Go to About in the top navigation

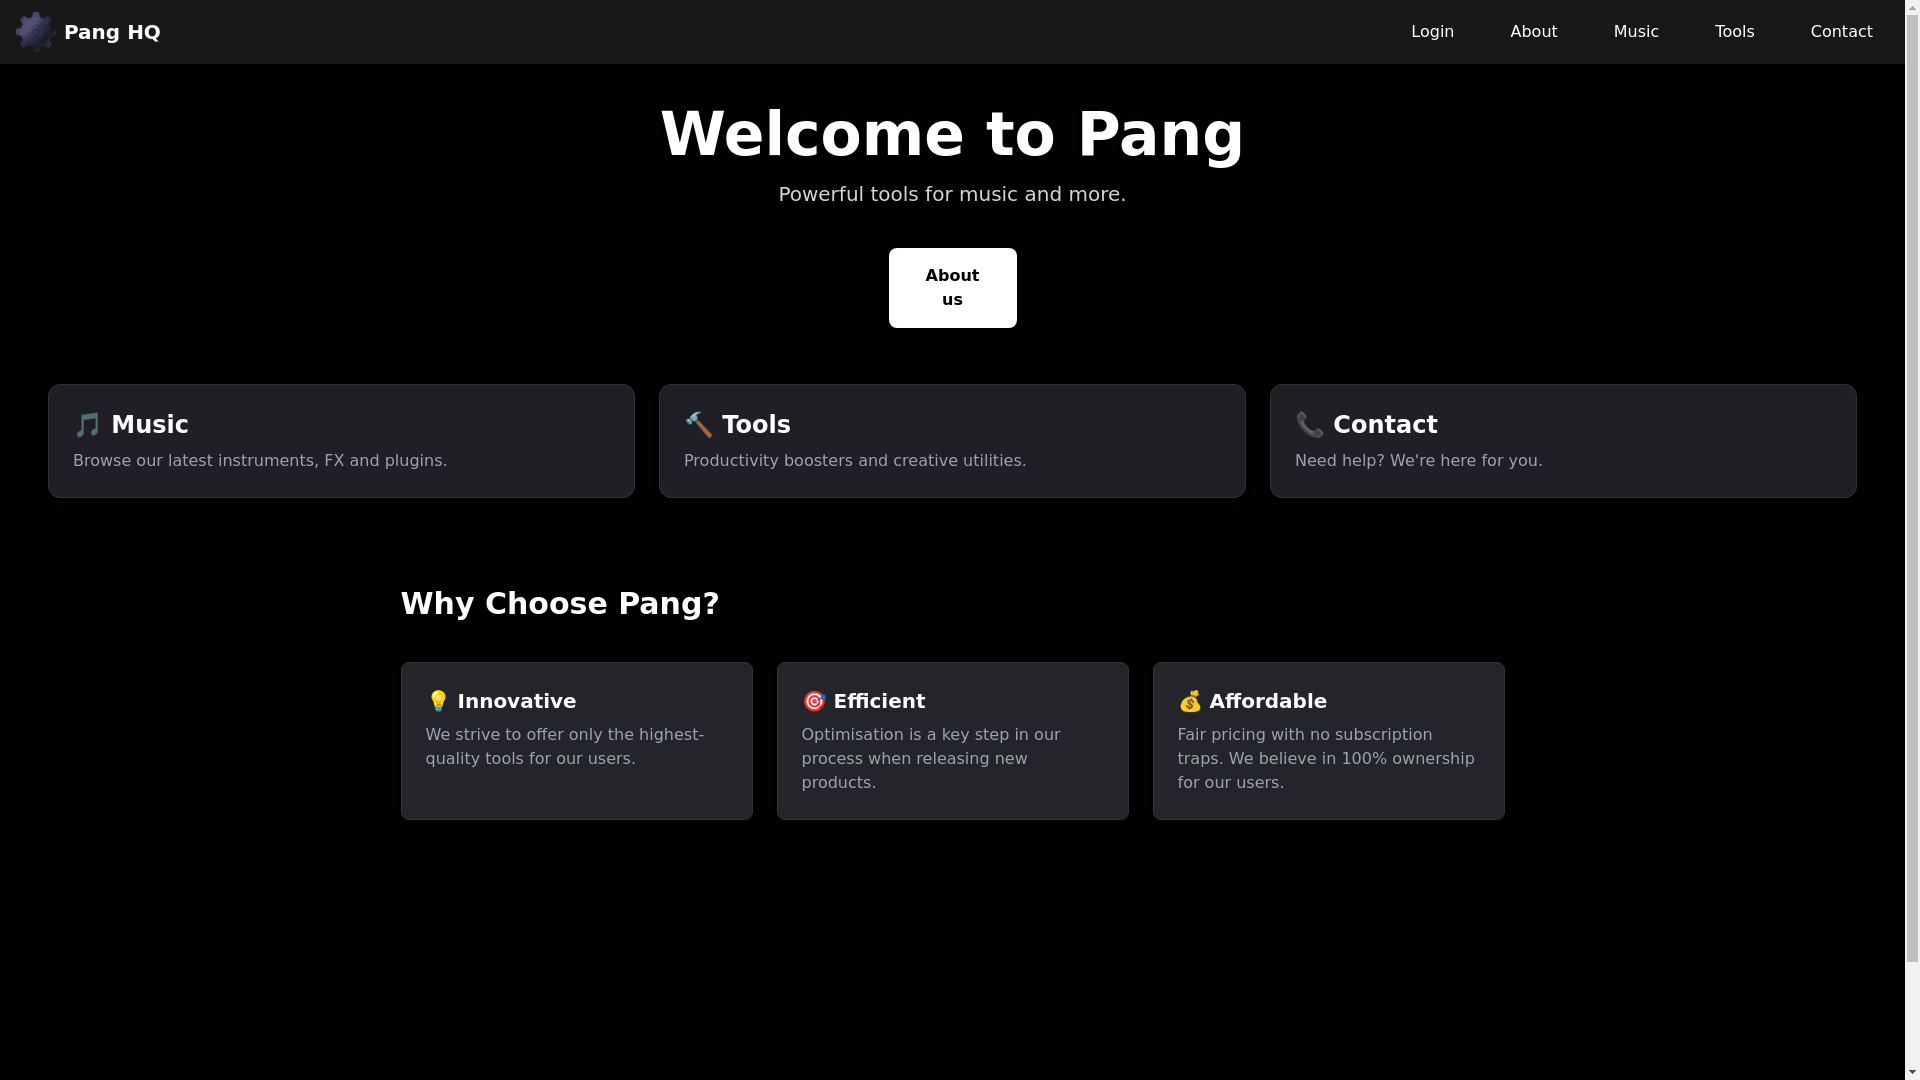tap(1533, 32)
